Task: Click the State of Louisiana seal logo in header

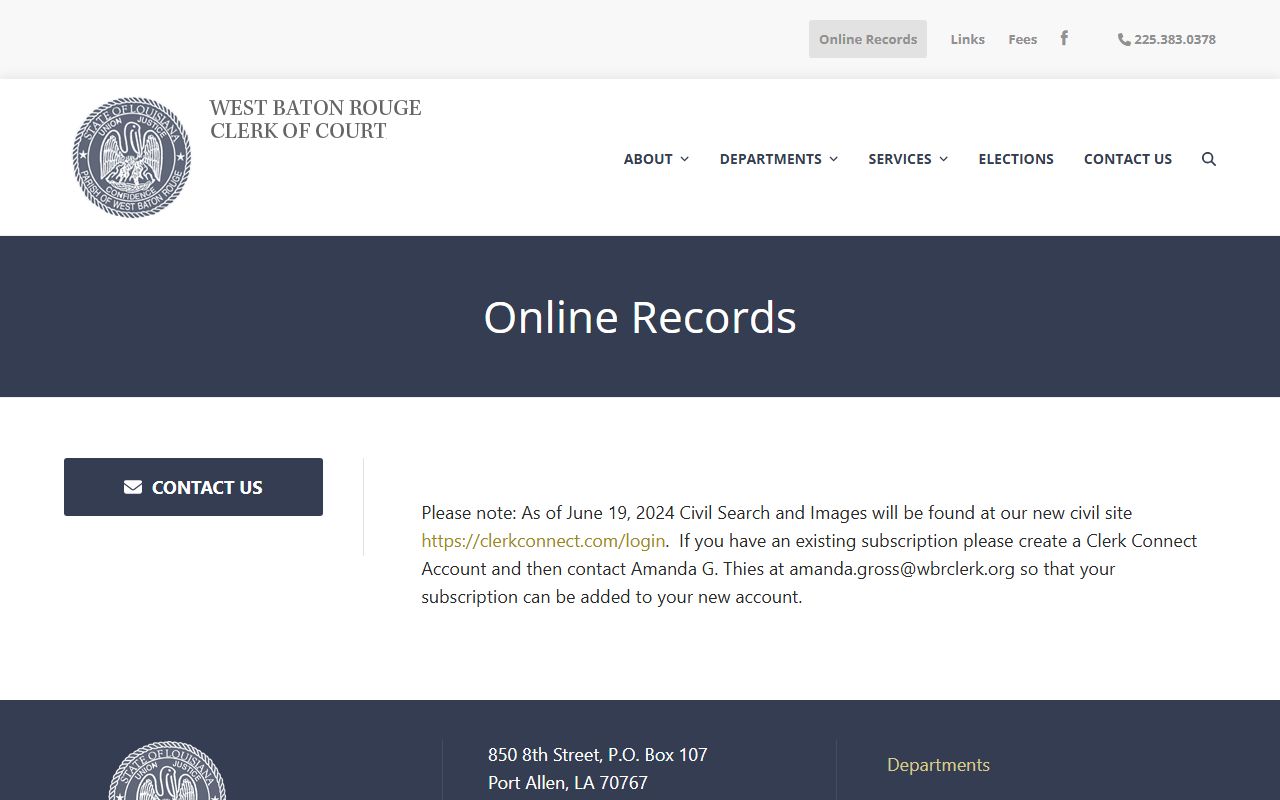Action: [x=131, y=157]
